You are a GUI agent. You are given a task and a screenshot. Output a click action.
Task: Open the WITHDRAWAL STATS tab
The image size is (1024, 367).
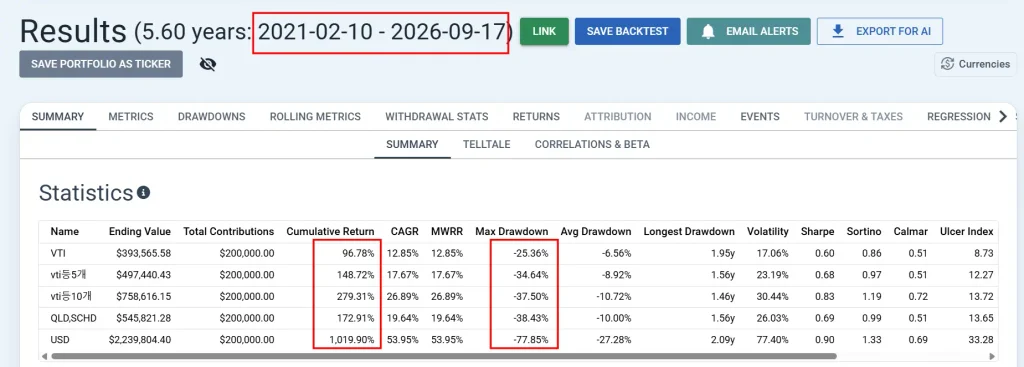point(436,117)
